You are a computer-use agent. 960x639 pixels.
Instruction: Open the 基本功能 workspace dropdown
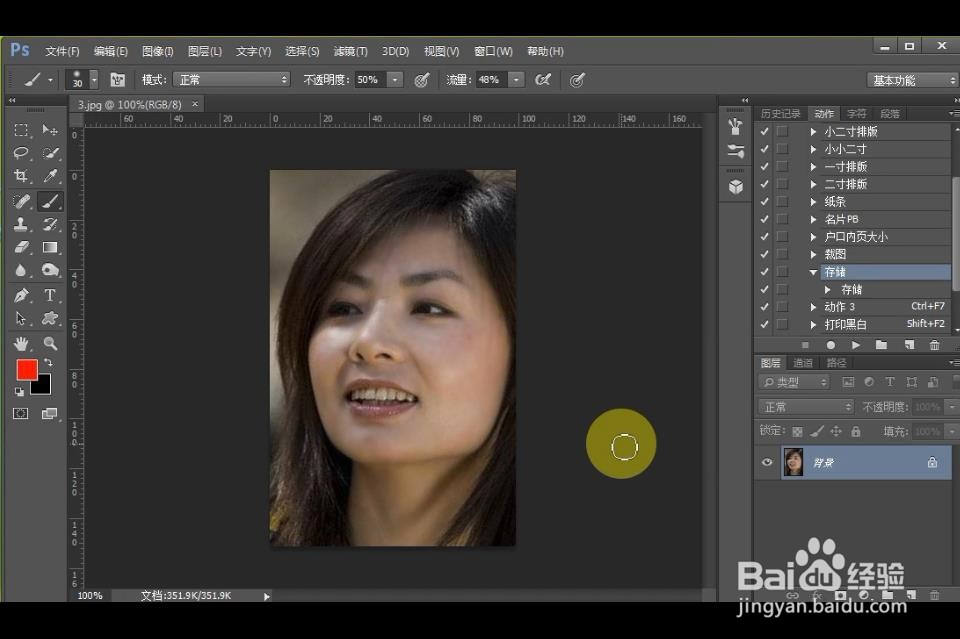tap(912, 80)
